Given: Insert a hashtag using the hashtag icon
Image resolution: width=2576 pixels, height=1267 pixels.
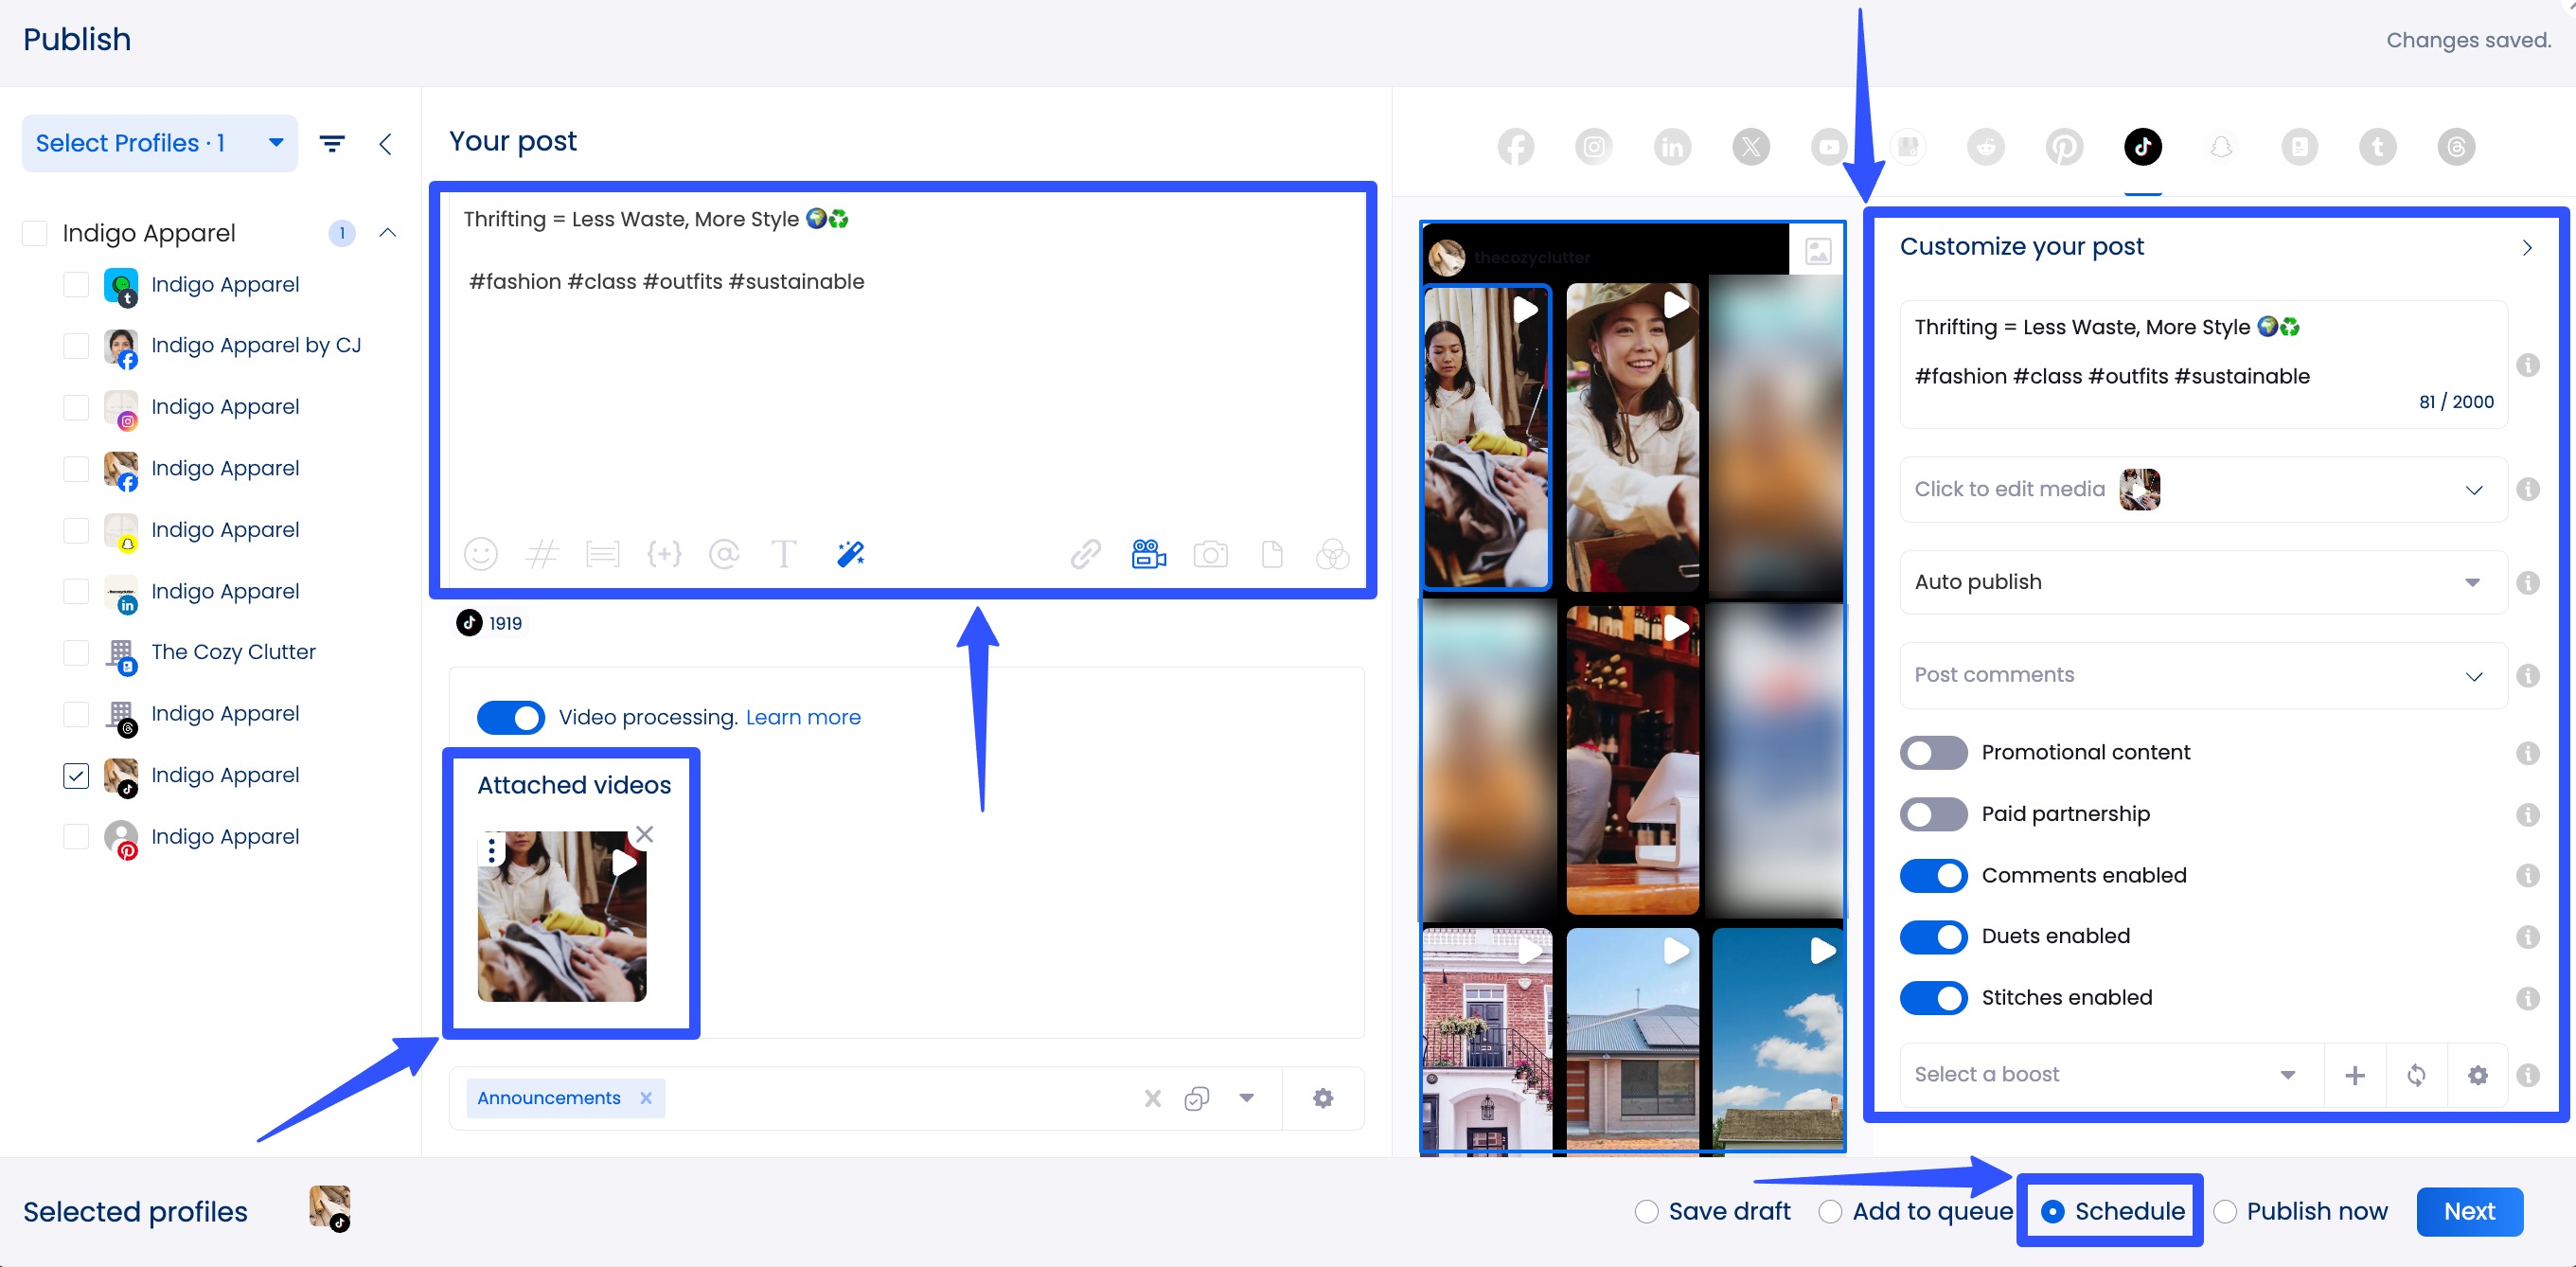Looking at the screenshot, I should pos(543,554).
